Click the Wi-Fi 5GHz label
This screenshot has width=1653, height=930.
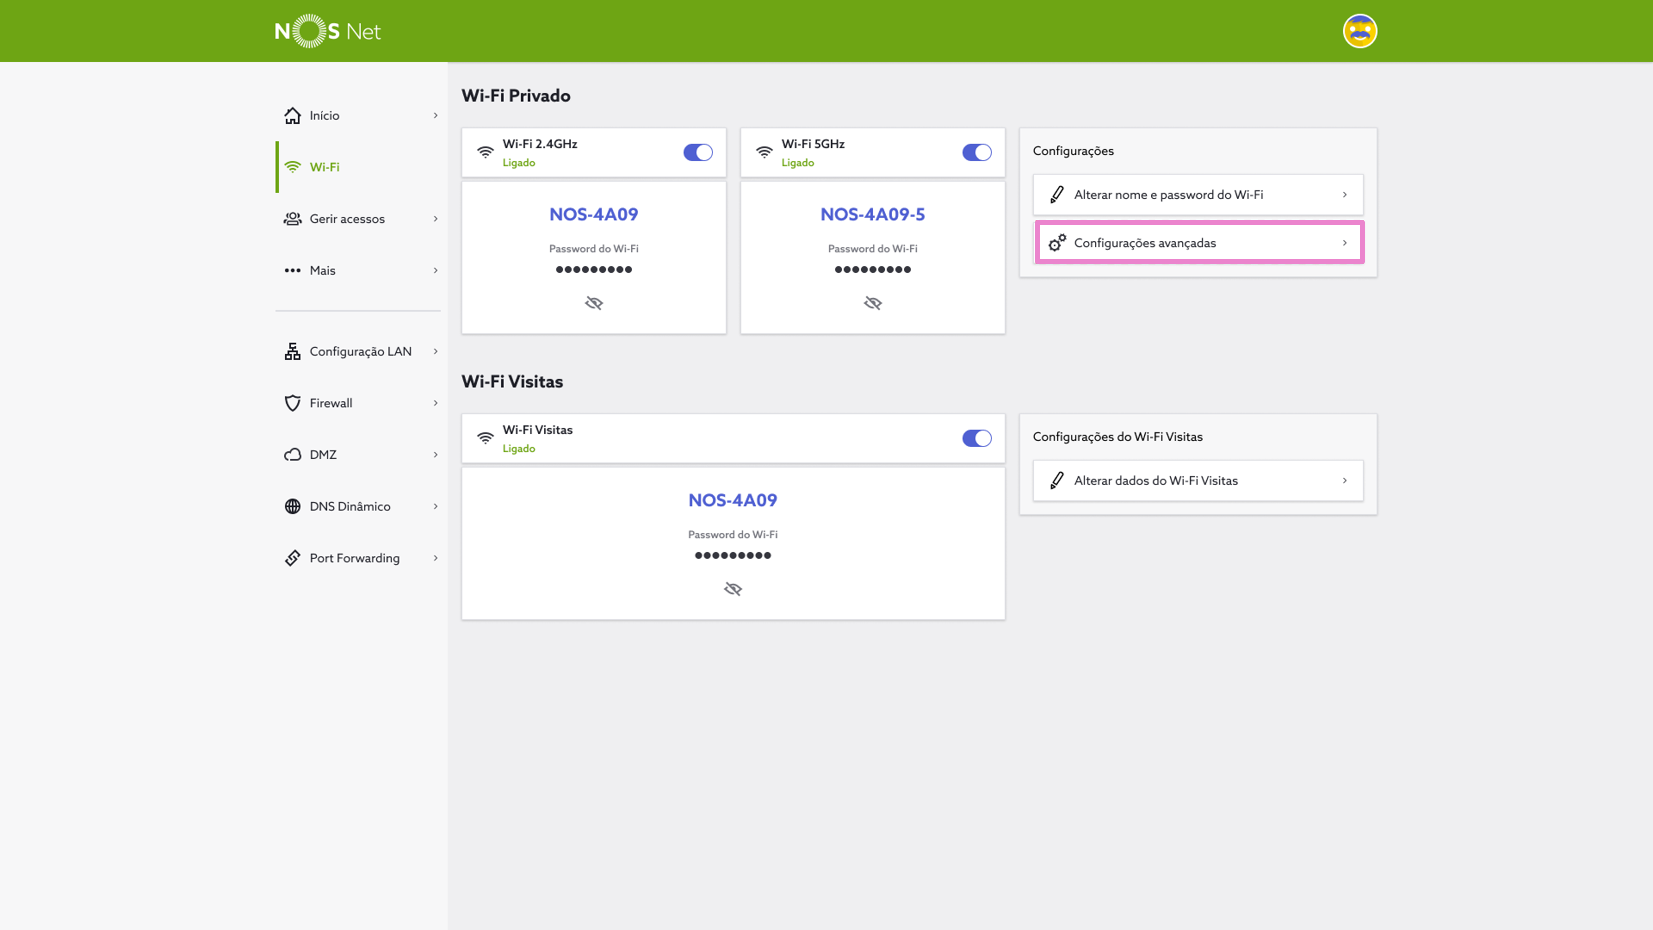[813, 144]
